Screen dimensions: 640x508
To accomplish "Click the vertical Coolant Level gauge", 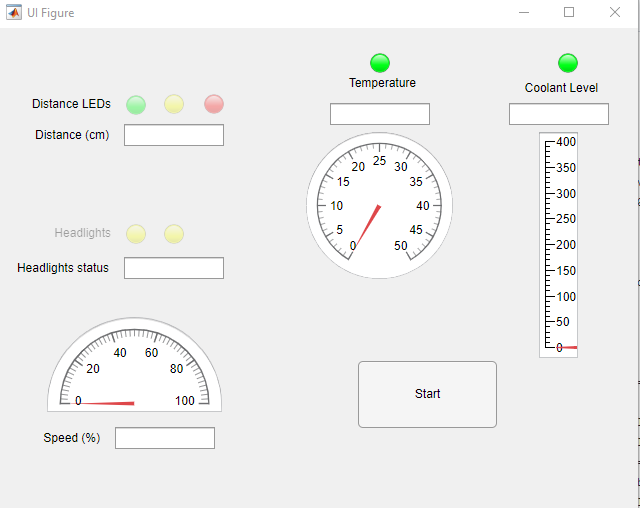I will (558, 244).
